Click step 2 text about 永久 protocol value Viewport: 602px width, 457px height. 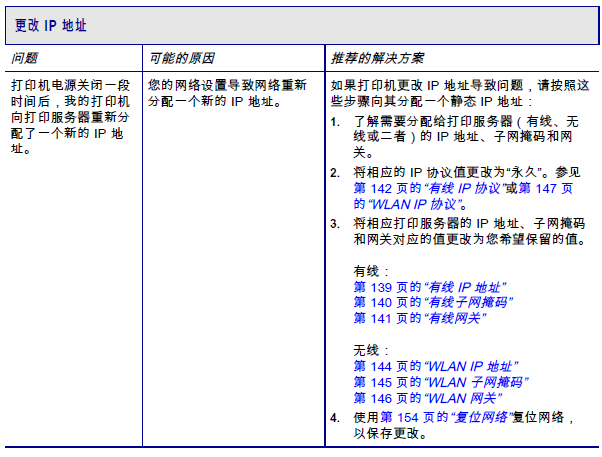pos(467,172)
